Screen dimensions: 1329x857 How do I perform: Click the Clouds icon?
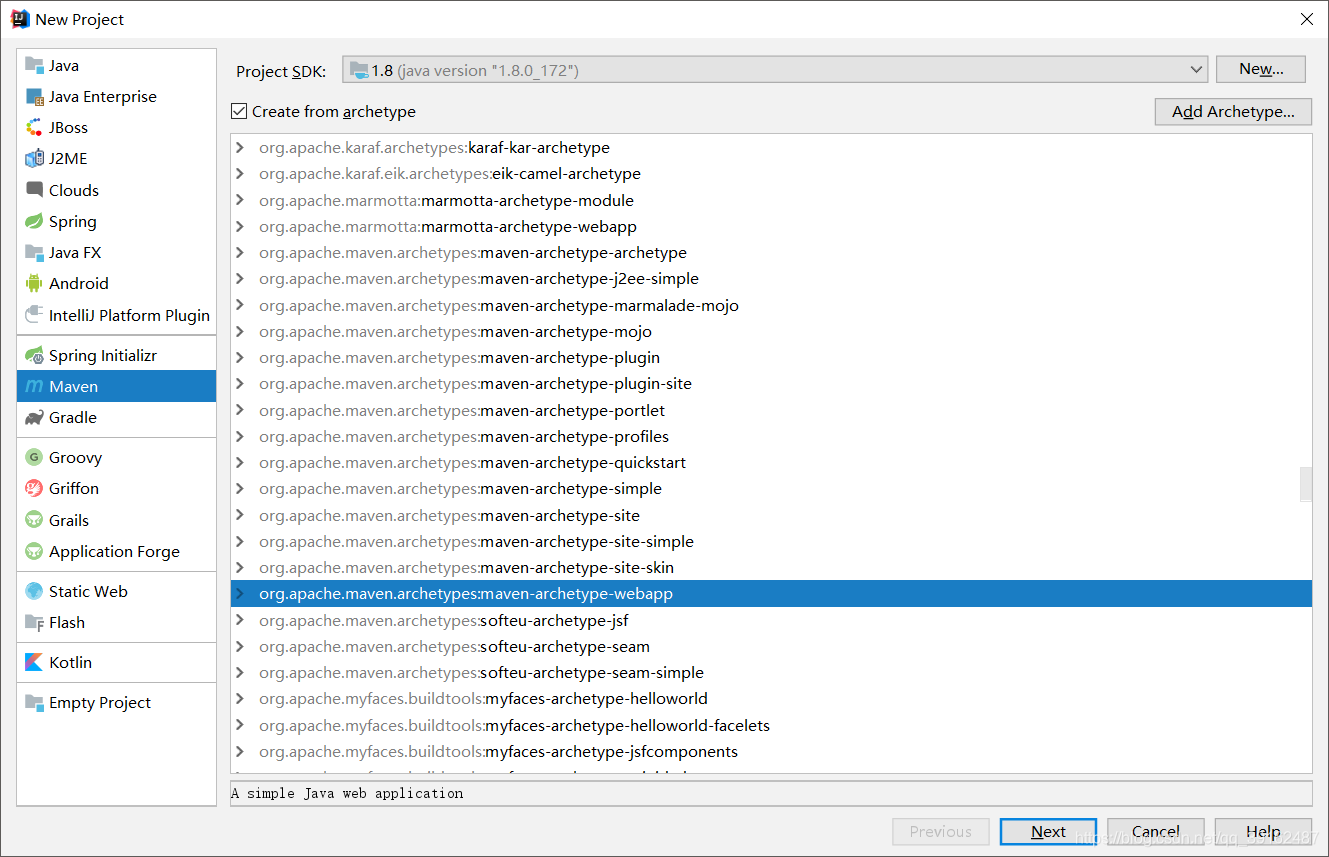[x=34, y=190]
